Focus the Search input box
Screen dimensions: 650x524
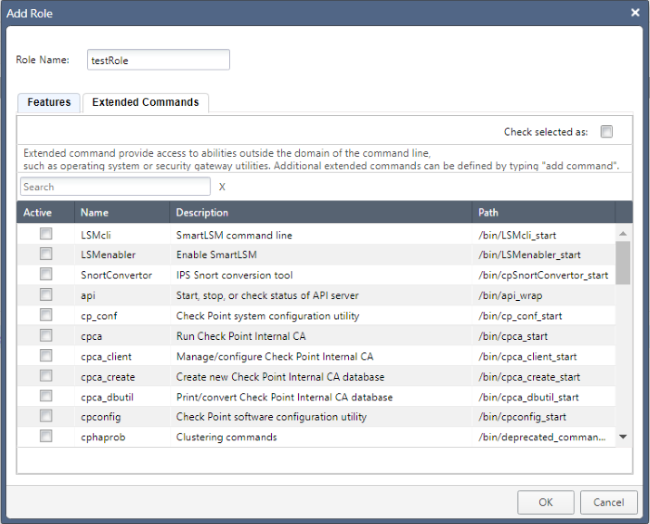tap(115, 187)
